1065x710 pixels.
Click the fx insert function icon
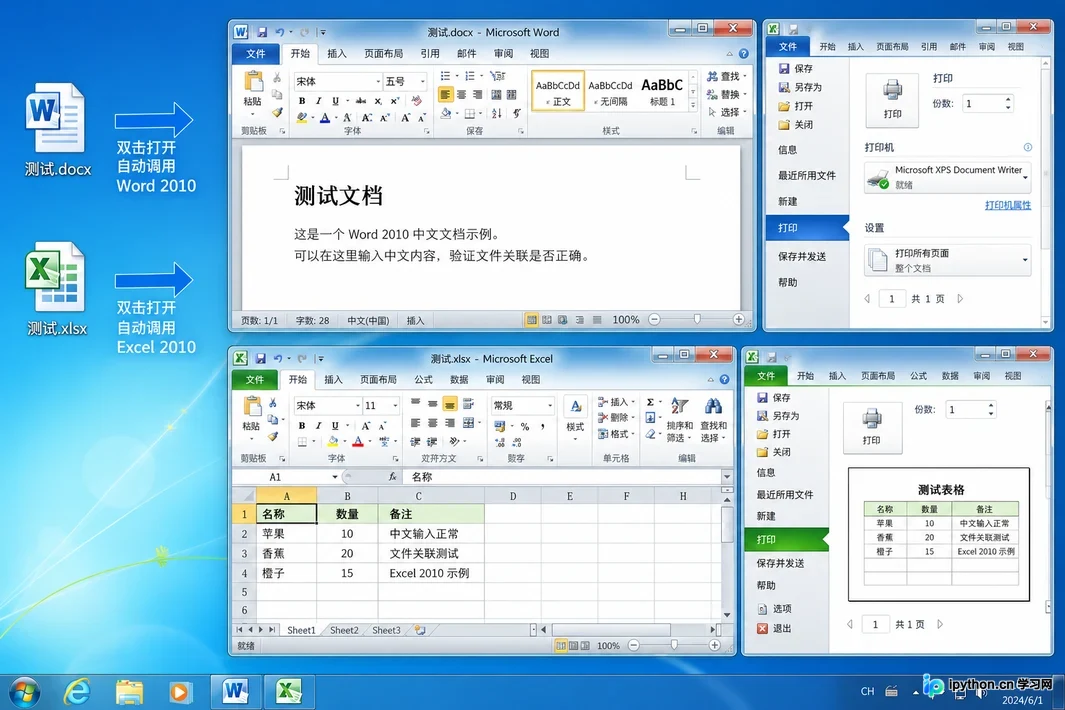tap(392, 477)
